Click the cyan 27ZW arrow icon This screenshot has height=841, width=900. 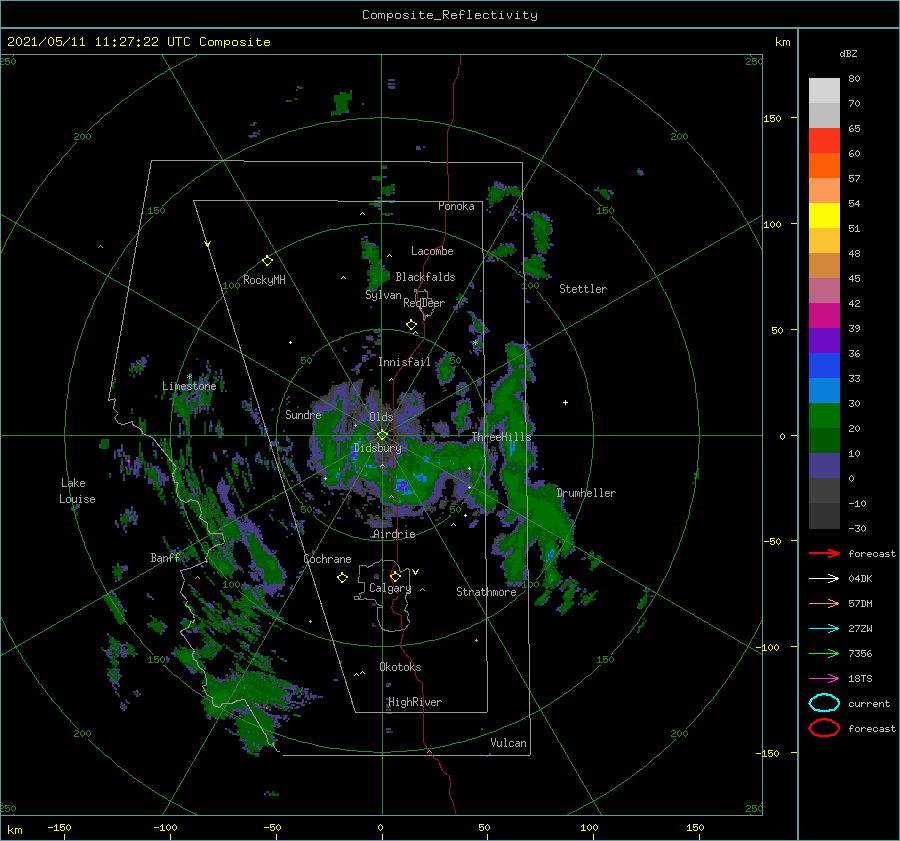tap(824, 629)
